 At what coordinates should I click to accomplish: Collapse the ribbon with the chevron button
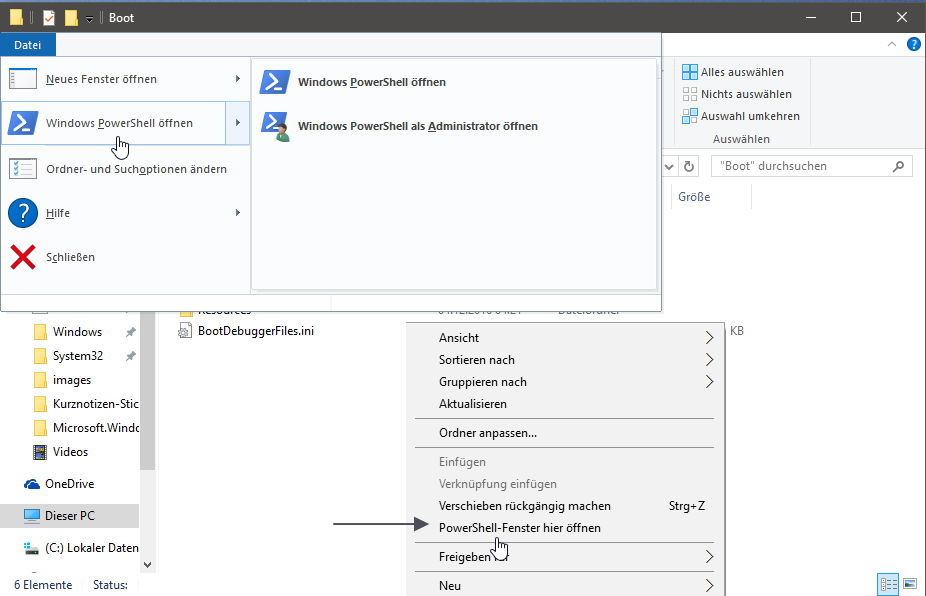(892, 44)
